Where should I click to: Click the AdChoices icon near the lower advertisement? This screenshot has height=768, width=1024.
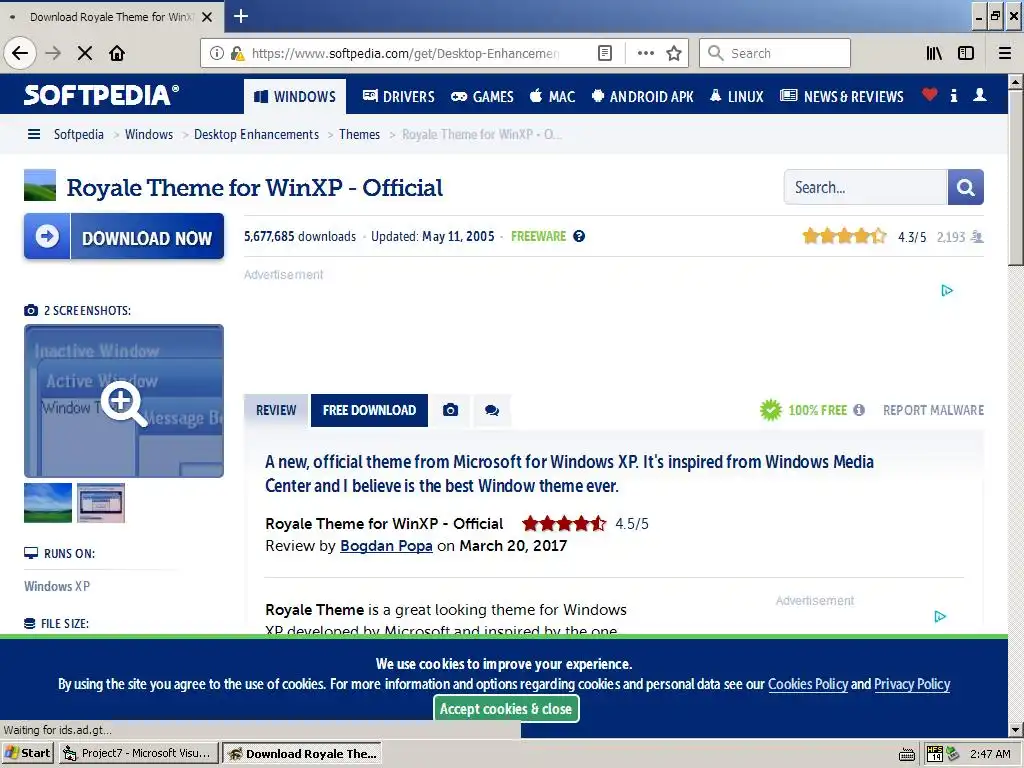tap(940, 616)
